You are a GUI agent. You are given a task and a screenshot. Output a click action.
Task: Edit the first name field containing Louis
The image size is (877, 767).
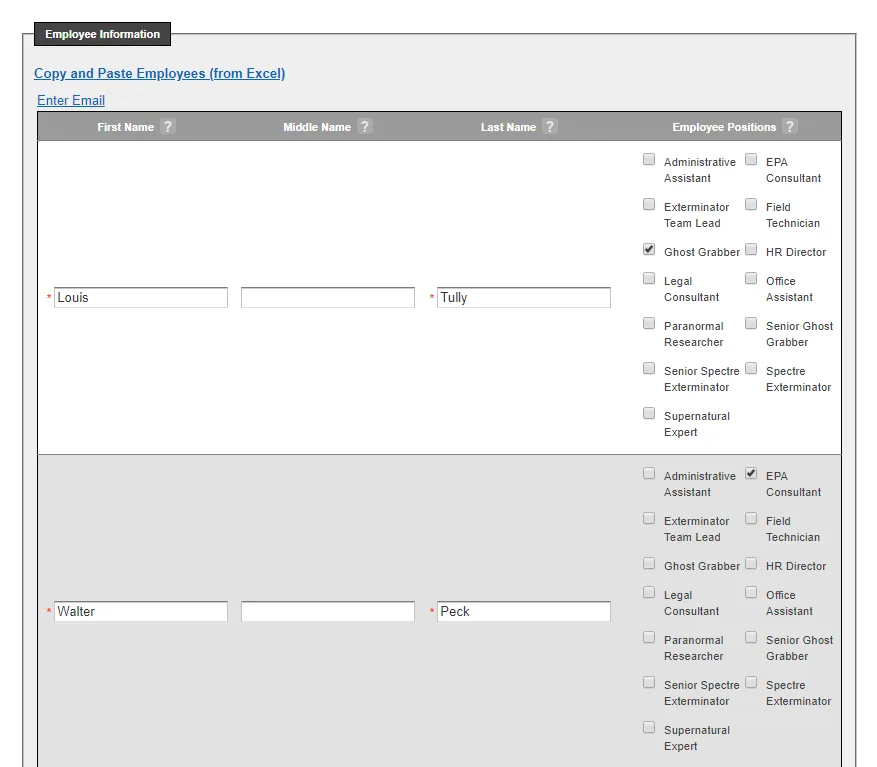tap(141, 298)
